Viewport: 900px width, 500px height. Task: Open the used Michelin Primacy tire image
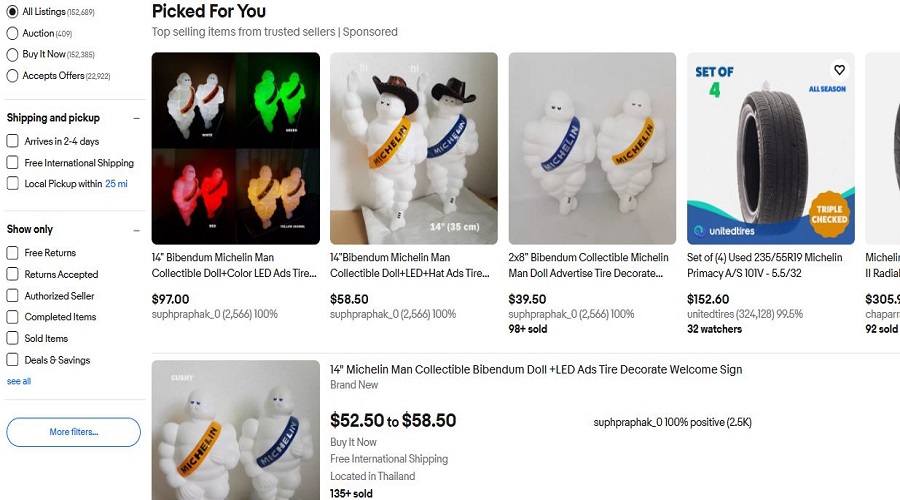point(770,148)
